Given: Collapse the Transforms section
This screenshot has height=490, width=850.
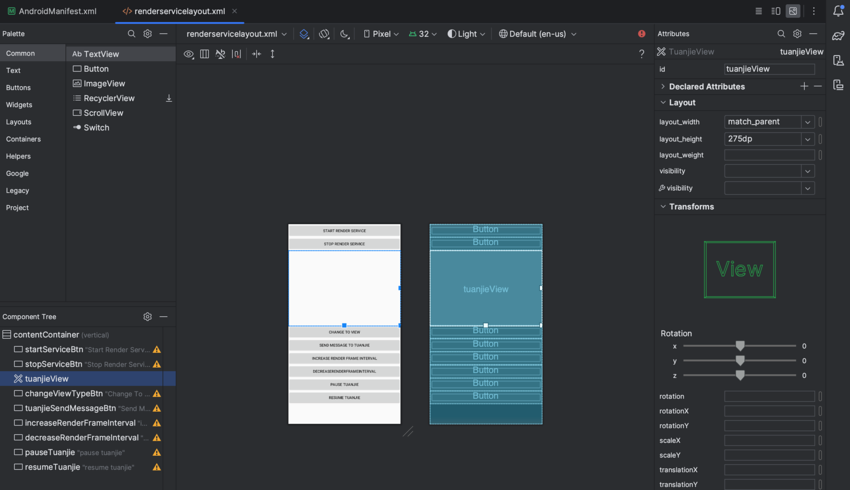Looking at the screenshot, I should coord(663,207).
